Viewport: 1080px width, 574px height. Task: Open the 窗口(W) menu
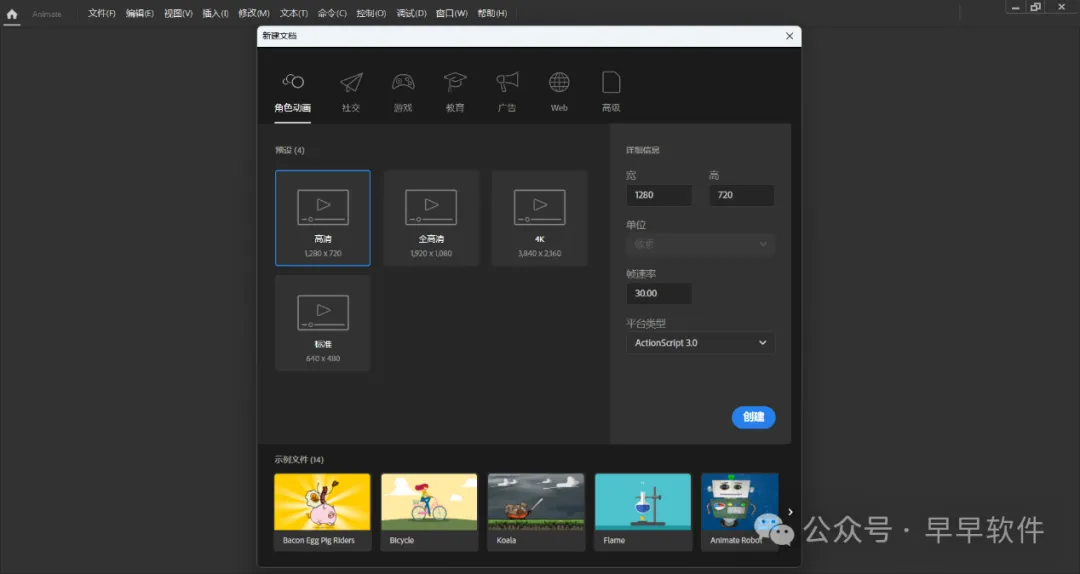(451, 13)
